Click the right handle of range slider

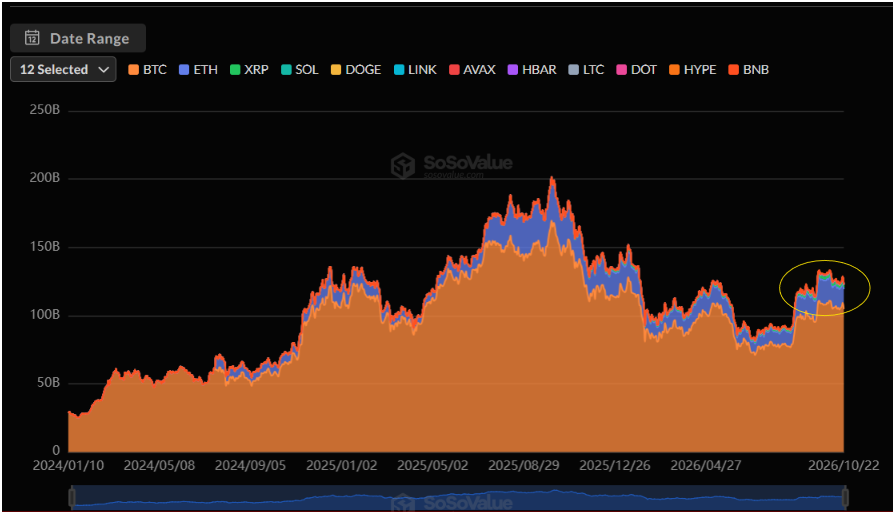845,497
